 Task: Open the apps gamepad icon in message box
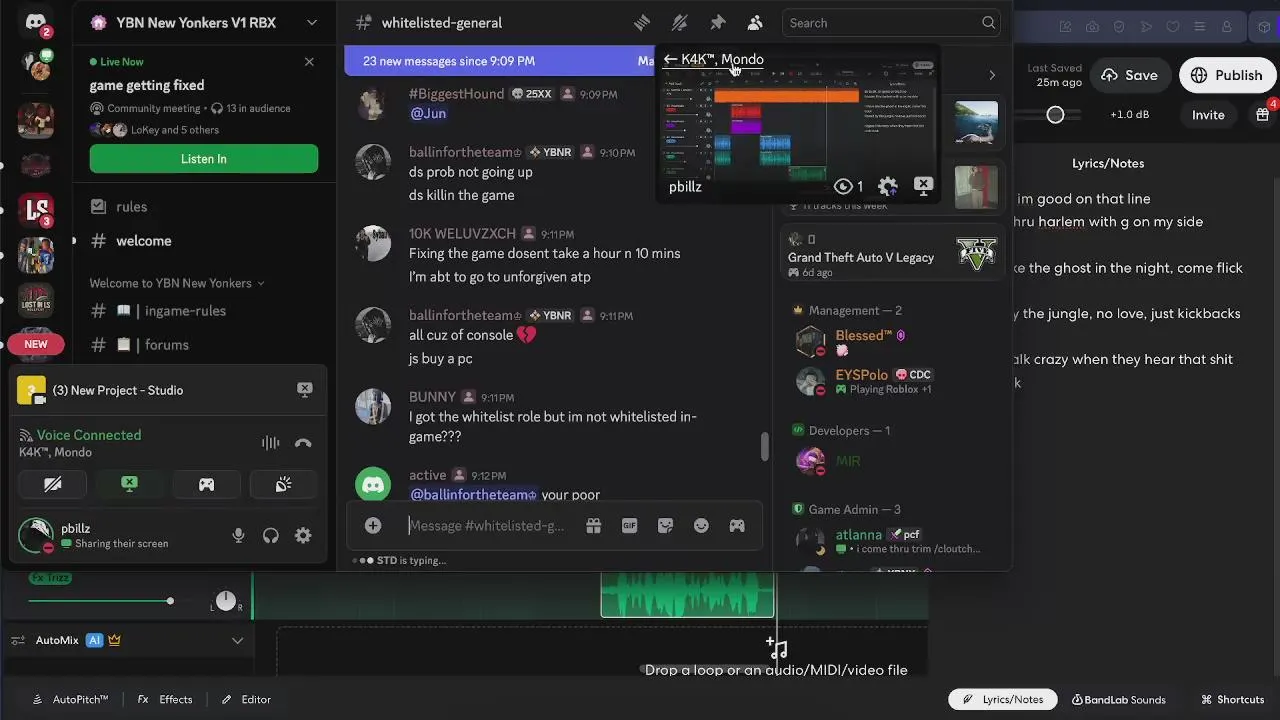[737, 525]
